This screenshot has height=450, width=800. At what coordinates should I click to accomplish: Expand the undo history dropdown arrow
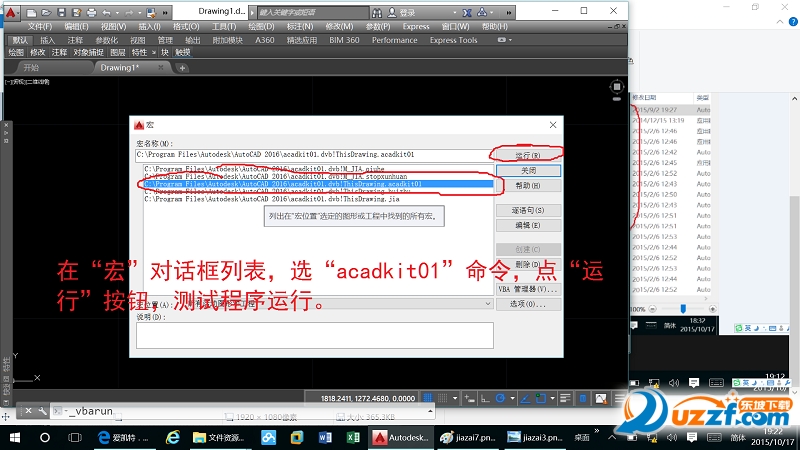tap(117, 13)
